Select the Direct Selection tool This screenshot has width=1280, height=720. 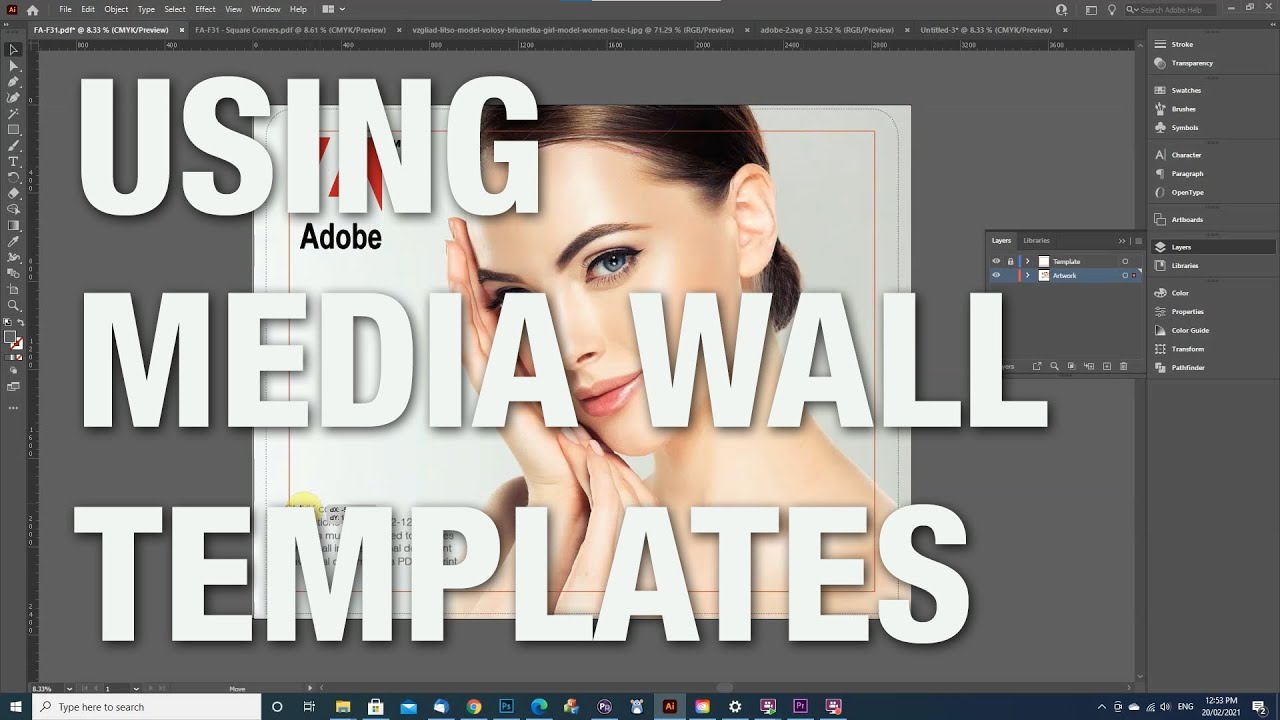pos(13,65)
